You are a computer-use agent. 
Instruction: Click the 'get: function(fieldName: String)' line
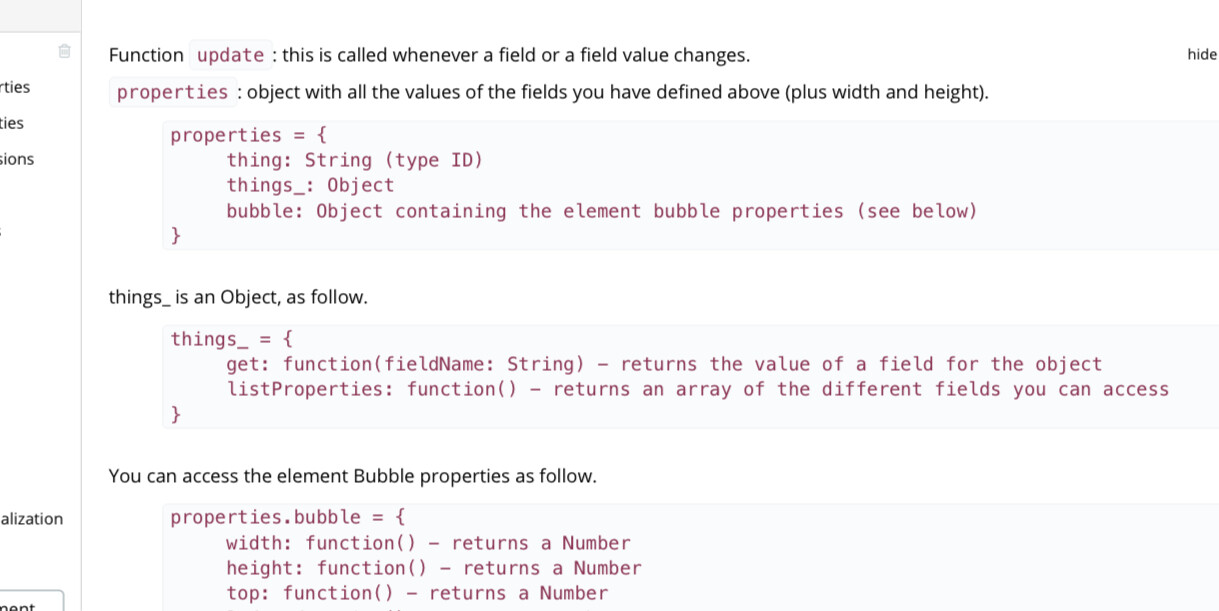click(664, 364)
